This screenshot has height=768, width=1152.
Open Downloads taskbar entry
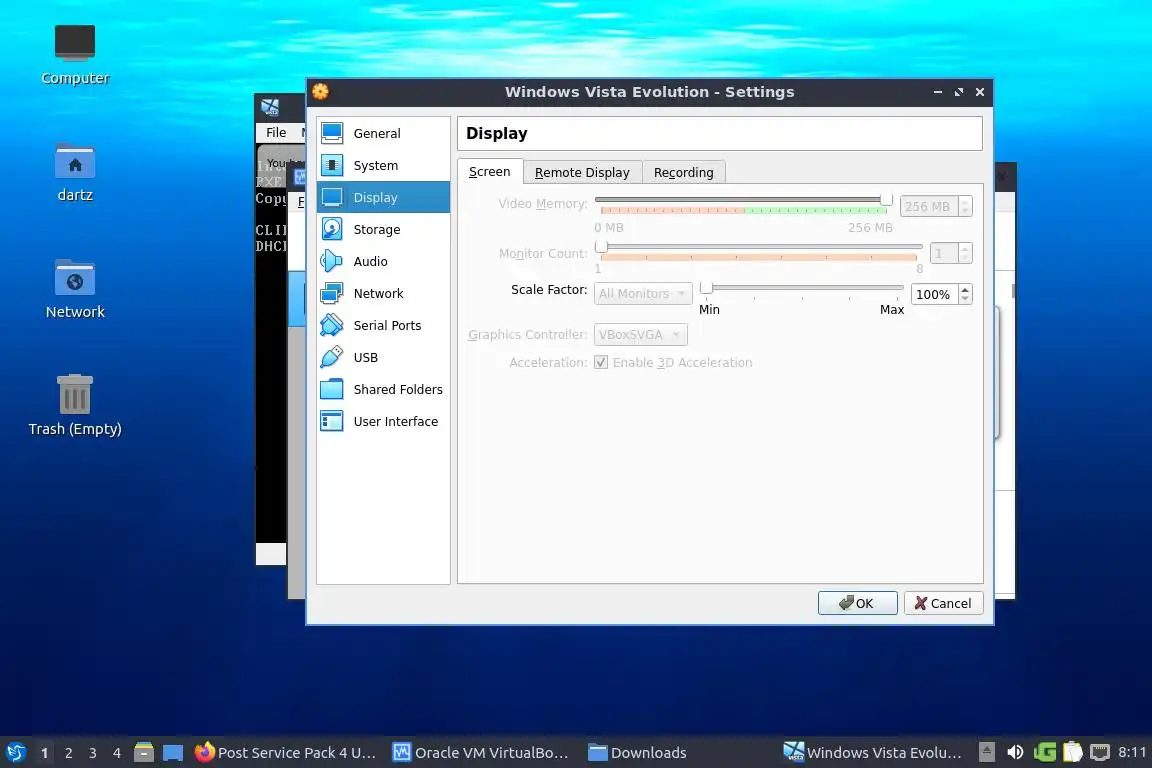(x=638, y=752)
